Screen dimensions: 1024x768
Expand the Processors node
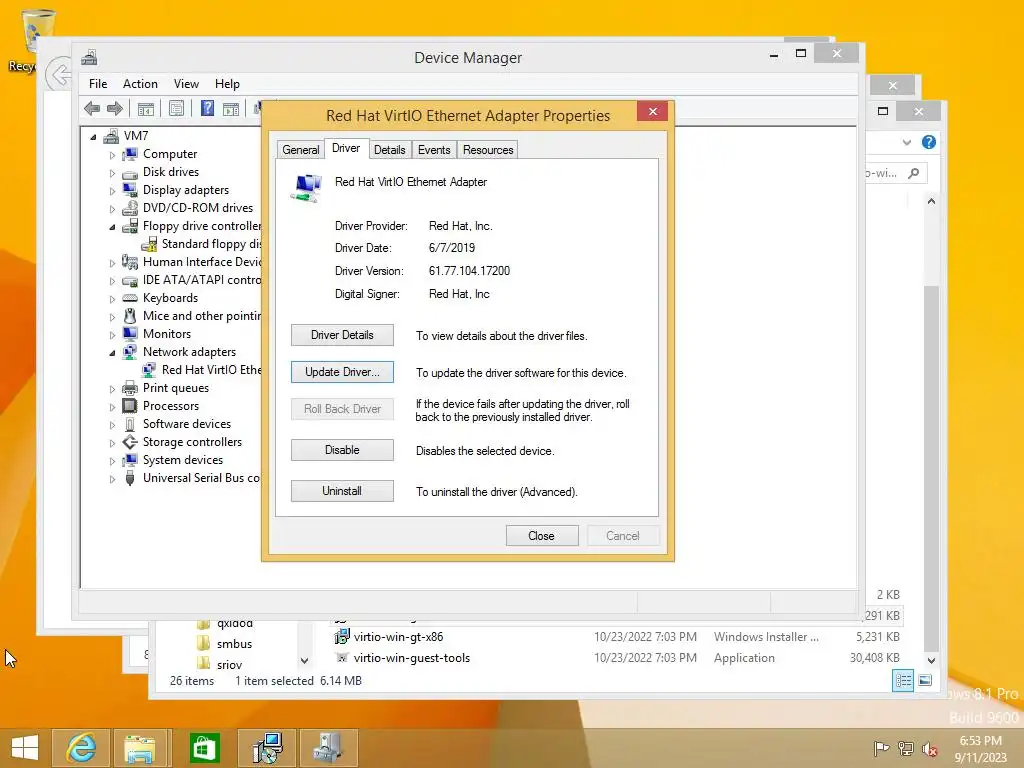[x=112, y=407]
